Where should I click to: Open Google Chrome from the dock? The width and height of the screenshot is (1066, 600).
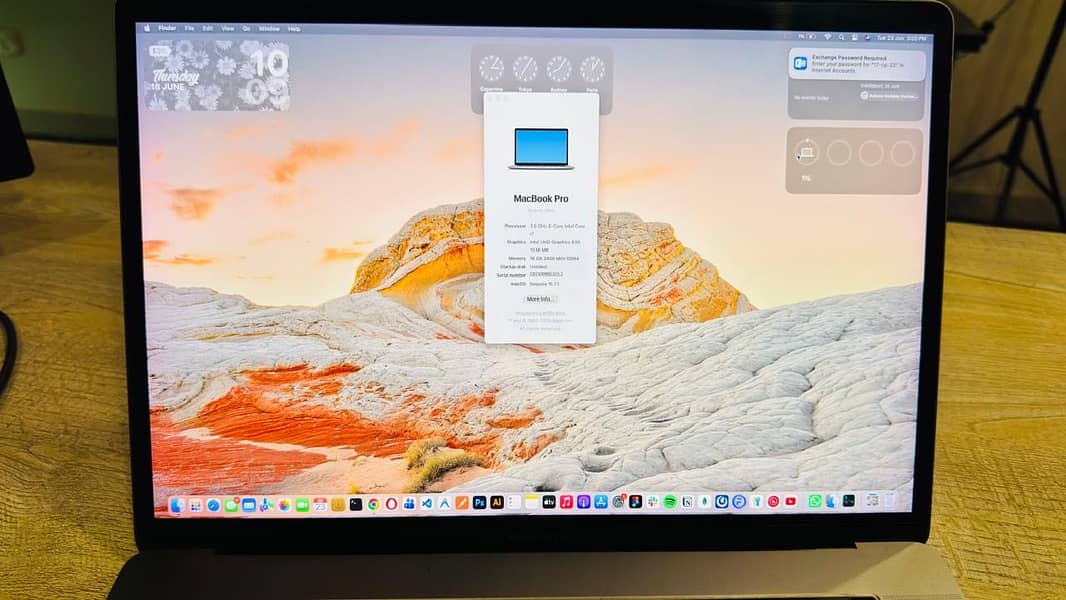pos(373,504)
